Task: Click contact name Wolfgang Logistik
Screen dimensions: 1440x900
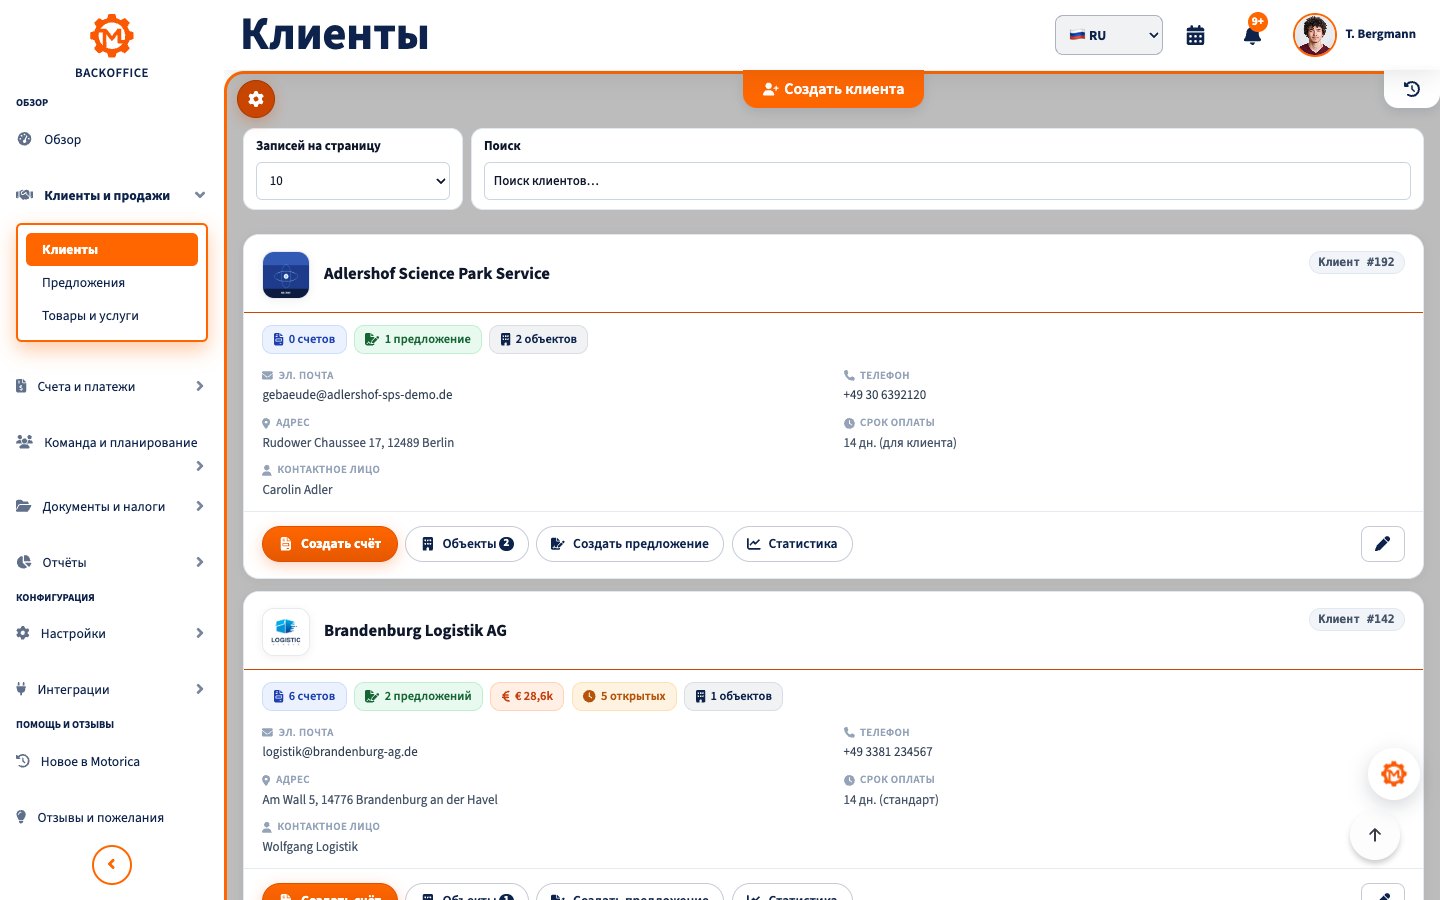Action: [310, 847]
